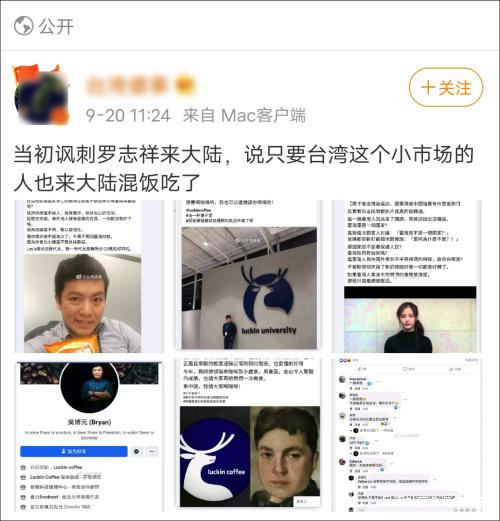Click the orange verified badge after the username
500x521 pixels.
184,85
